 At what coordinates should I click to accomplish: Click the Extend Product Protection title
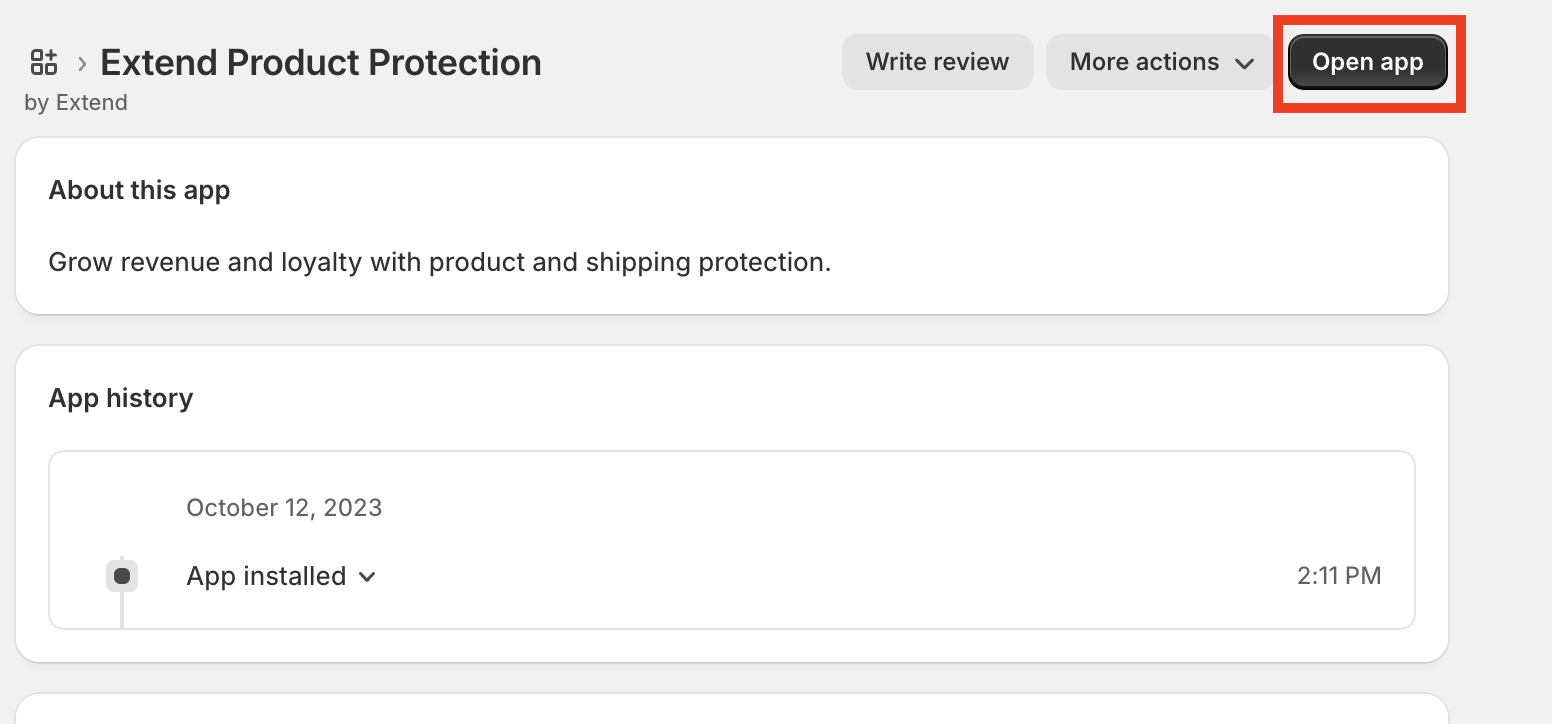(x=321, y=62)
